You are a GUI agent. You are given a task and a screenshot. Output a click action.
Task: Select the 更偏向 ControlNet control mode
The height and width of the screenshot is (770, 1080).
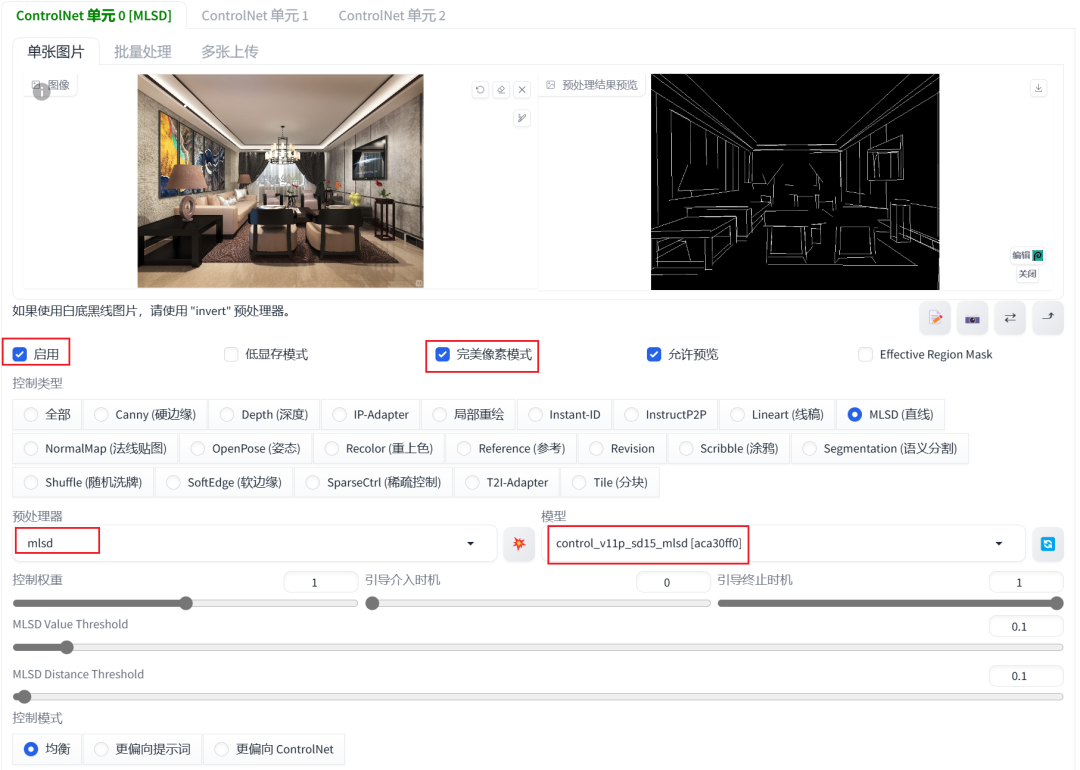pos(274,749)
